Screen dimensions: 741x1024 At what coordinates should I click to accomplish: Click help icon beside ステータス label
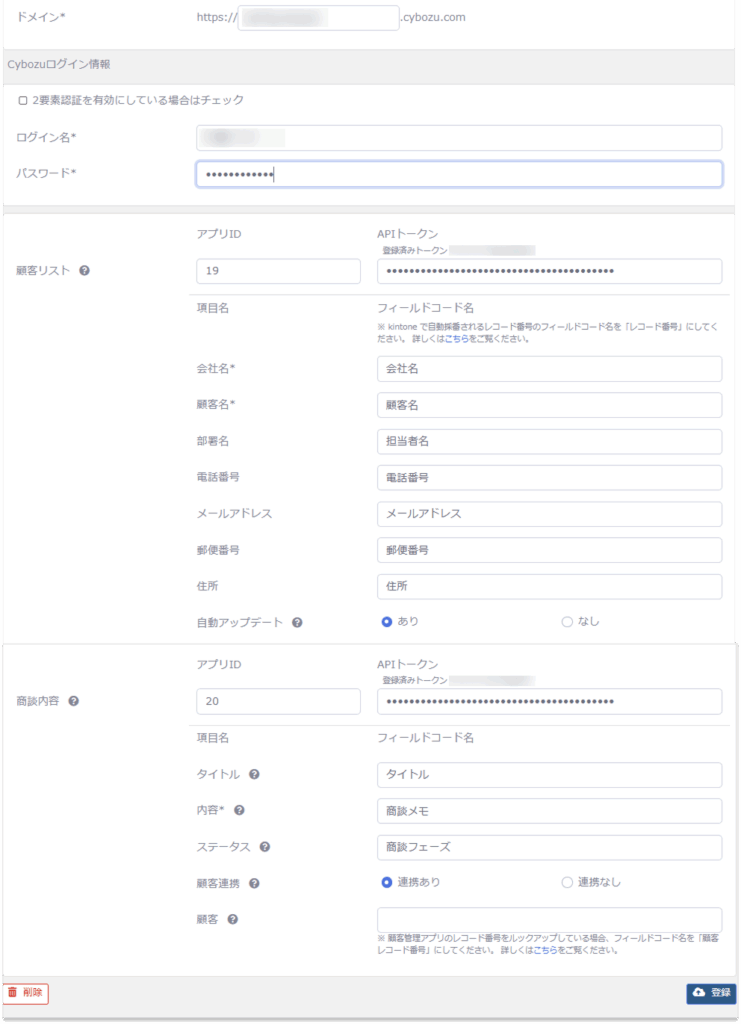[x=264, y=847]
